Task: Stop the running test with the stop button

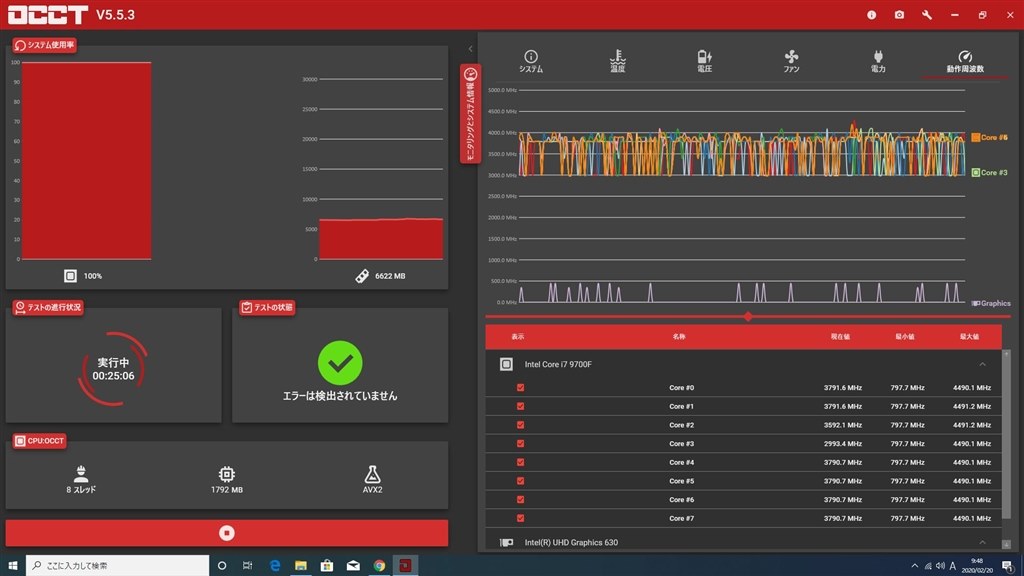Action: tap(227, 533)
